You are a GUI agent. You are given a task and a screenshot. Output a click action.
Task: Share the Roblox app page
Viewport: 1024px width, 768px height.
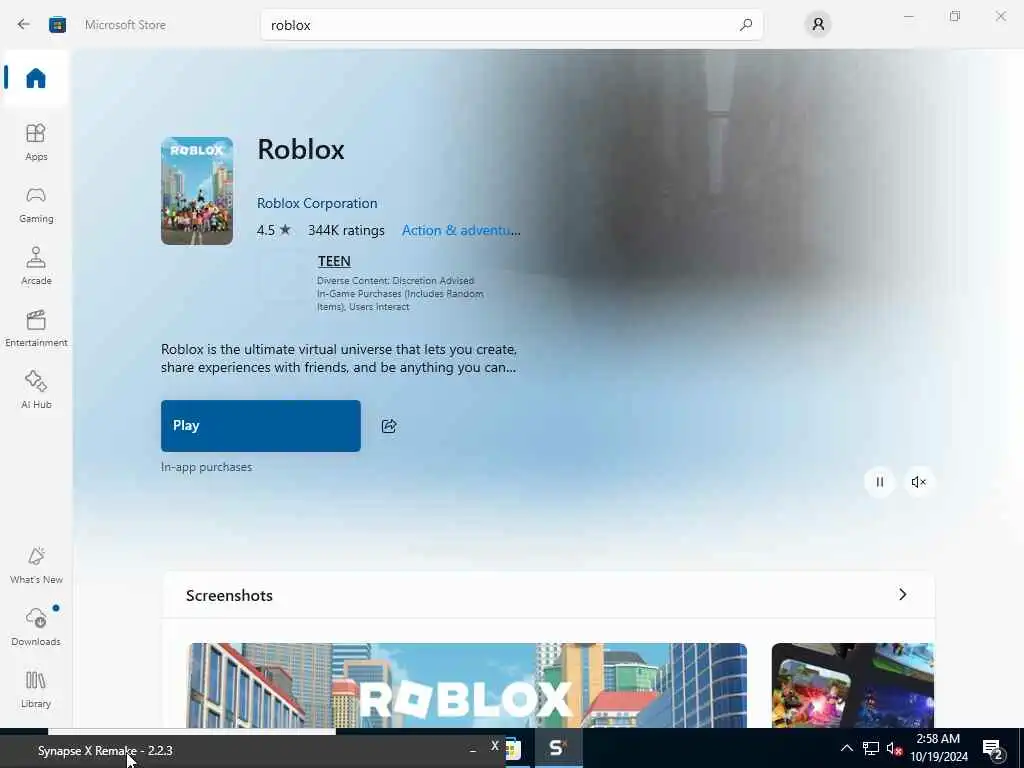(389, 426)
